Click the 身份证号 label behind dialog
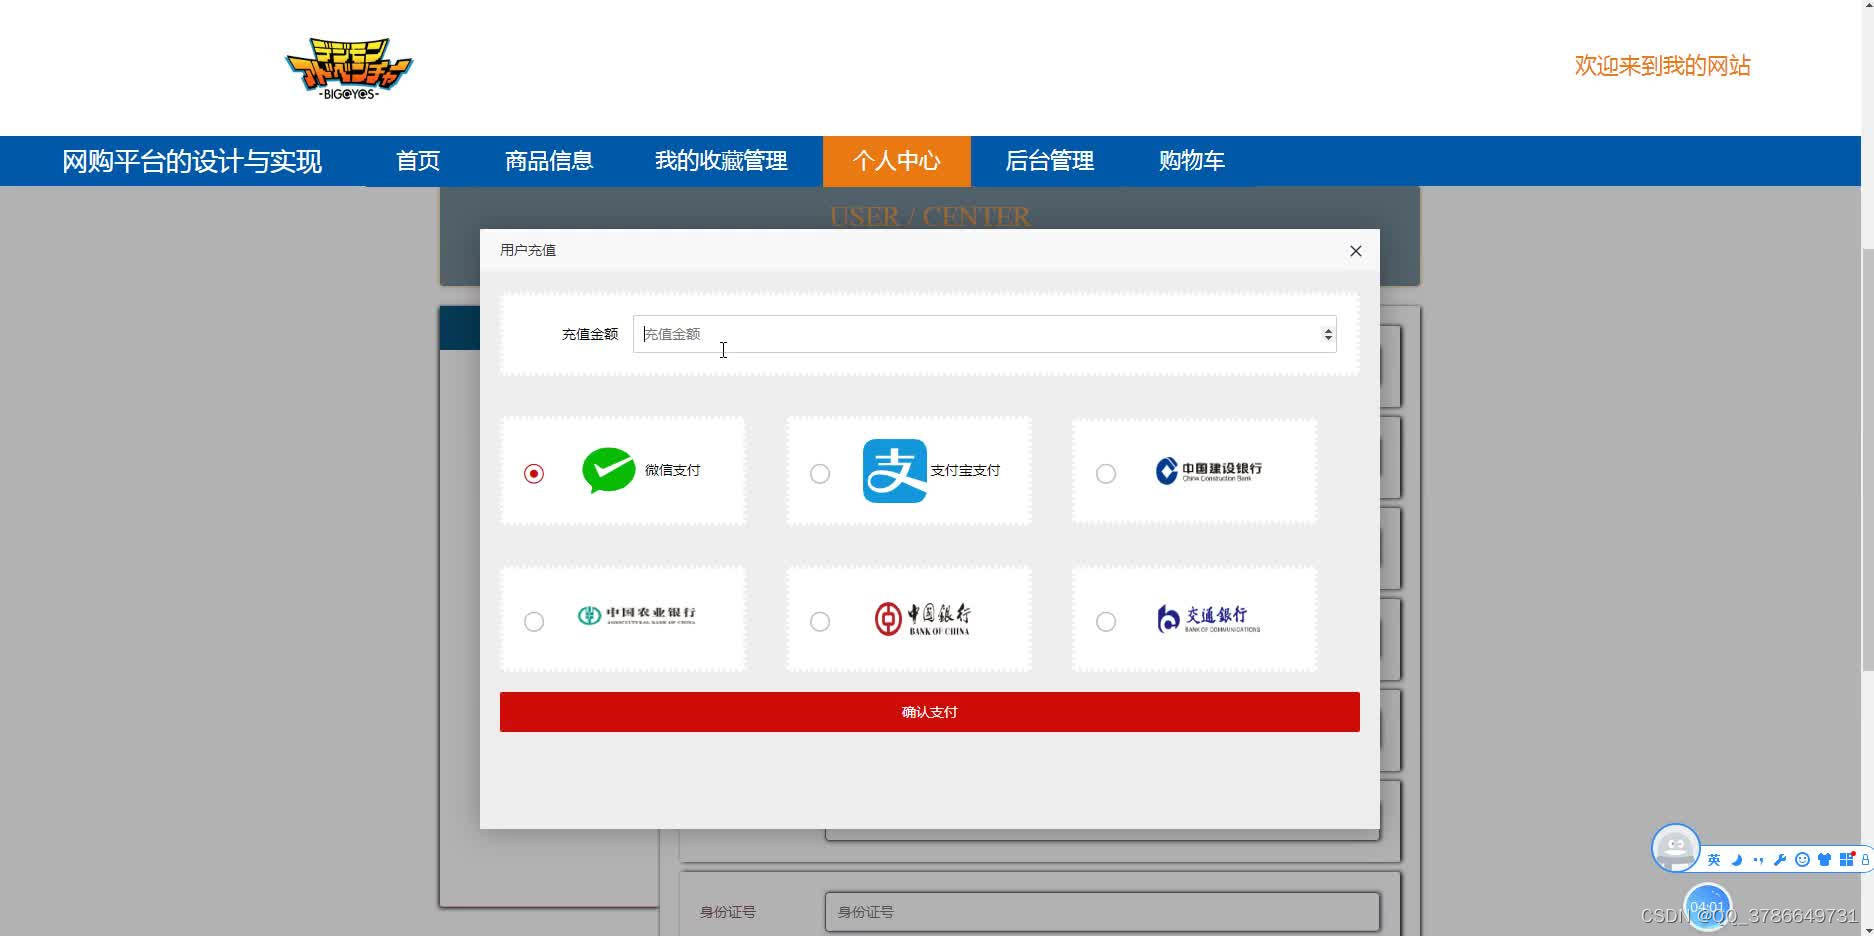Image resolution: width=1874 pixels, height=936 pixels. coord(728,912)
